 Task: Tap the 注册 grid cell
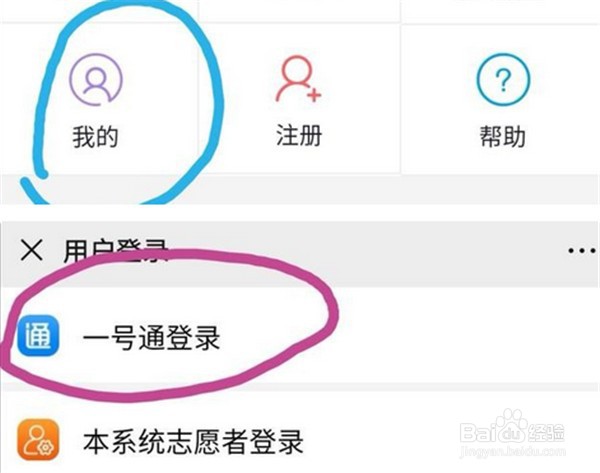300,99
